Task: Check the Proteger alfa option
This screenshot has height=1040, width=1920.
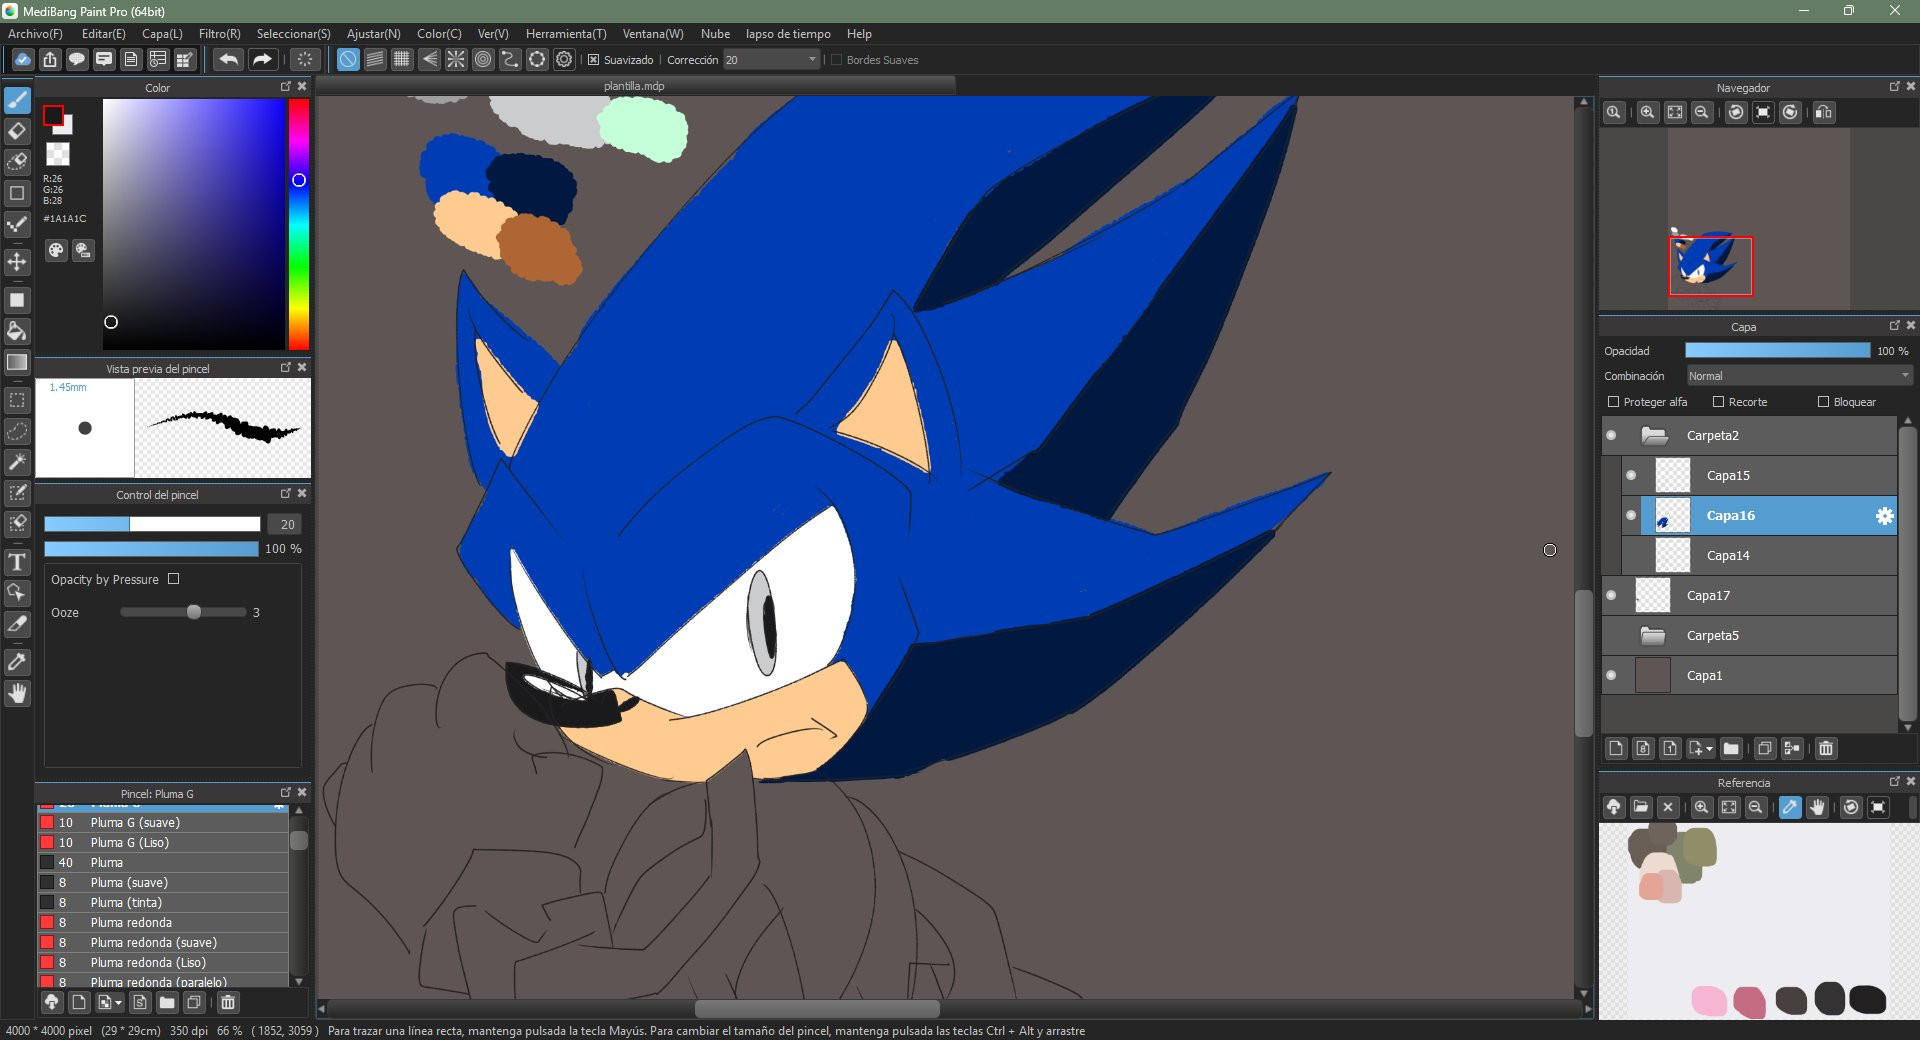Action: click(x=1613, y=402)
